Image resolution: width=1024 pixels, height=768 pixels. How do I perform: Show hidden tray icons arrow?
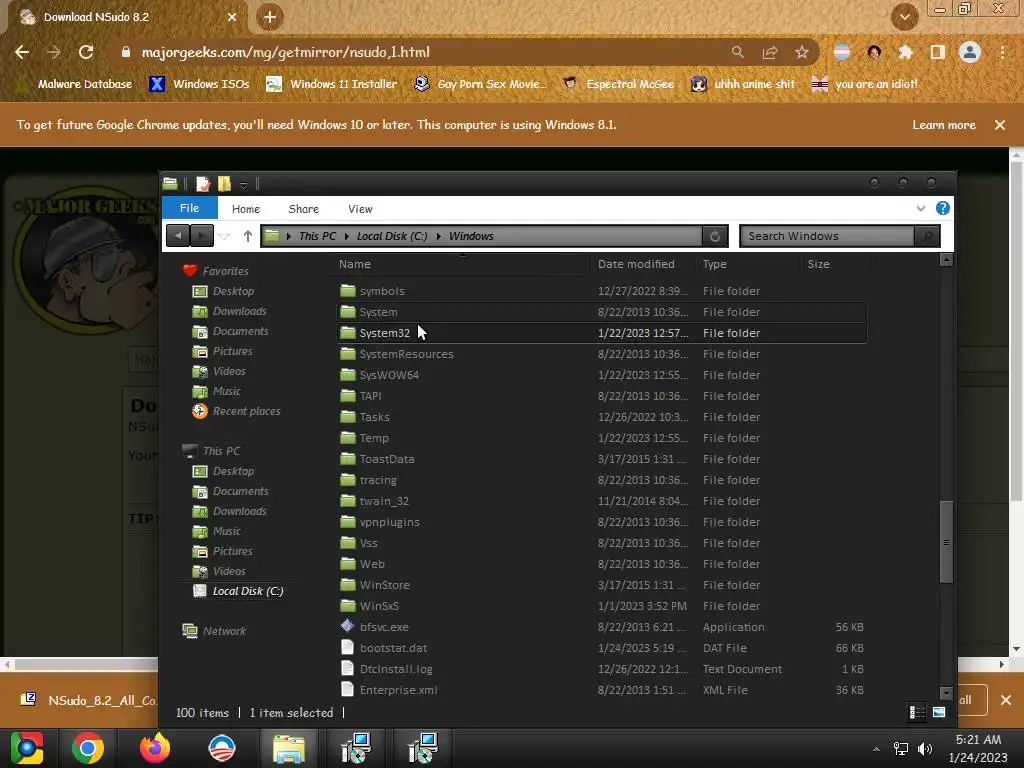pos(876,748)
